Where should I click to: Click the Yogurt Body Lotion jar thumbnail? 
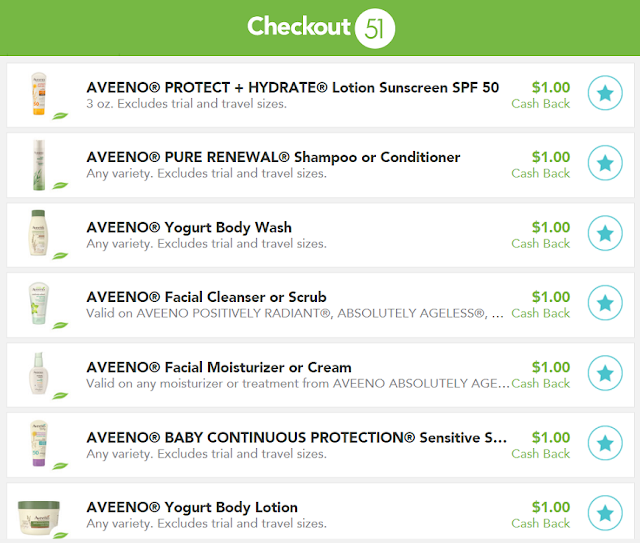(x=38, y=516)
